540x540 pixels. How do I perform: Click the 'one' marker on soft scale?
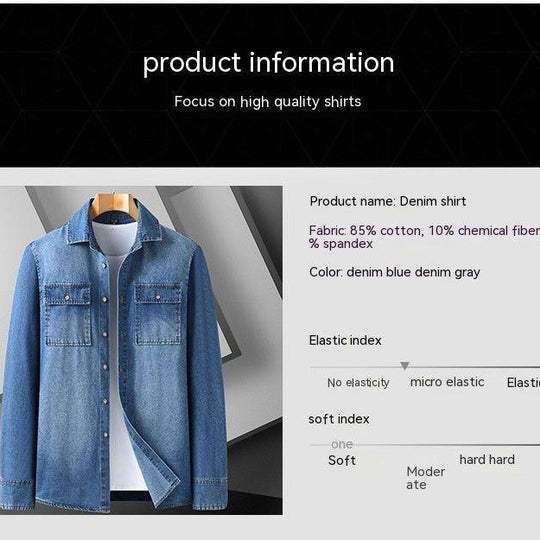[x=342, y=445]
